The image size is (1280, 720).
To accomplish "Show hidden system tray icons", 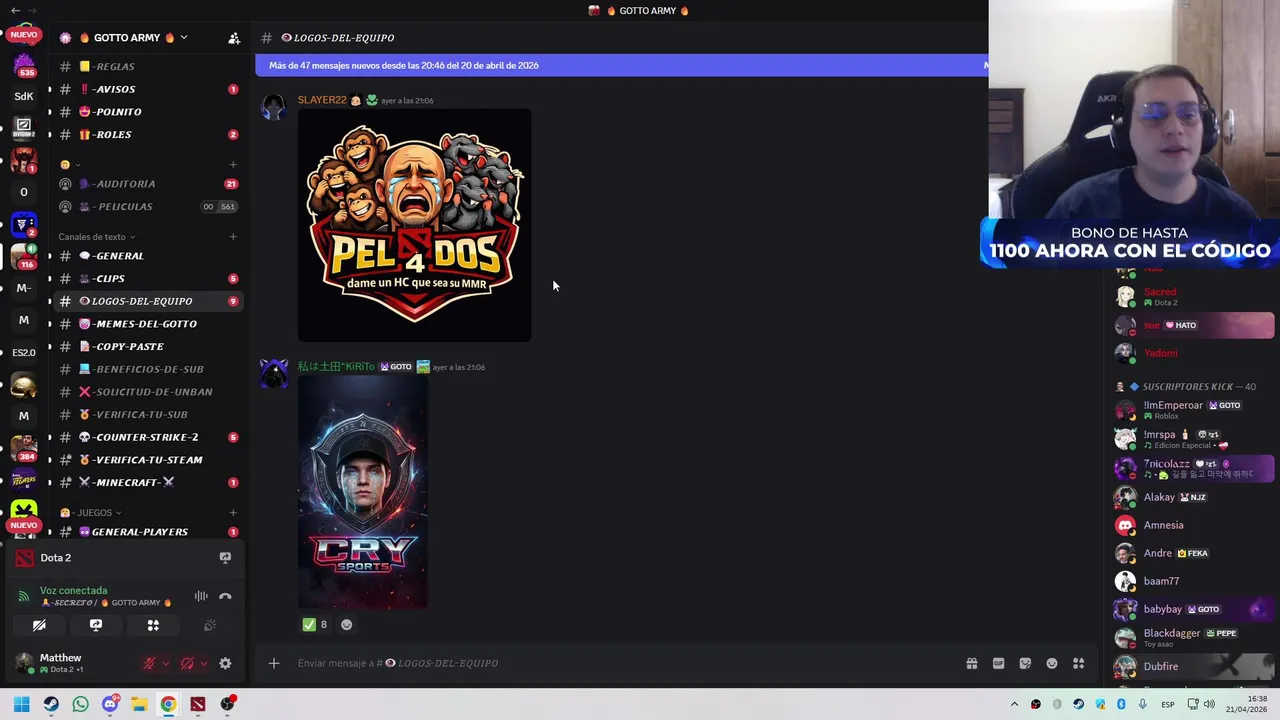I will 1014,704.
